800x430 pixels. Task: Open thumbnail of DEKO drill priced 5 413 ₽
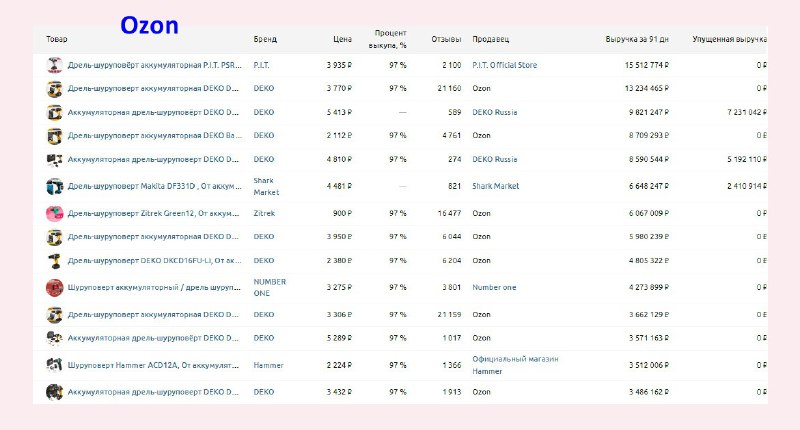pos(55,112)
